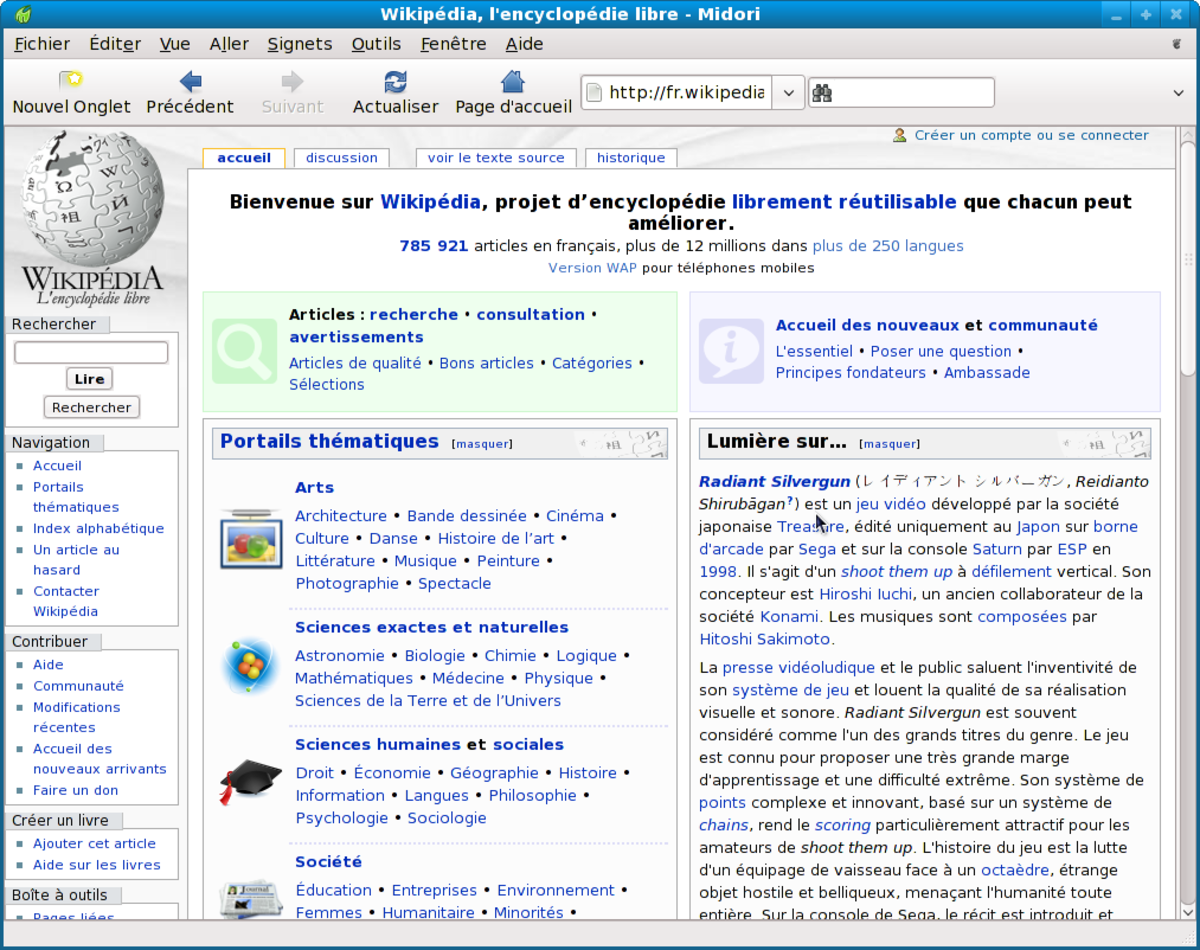The image size is (1200, 950).
Task: Expand the toolbar overflow chevron
Action: tap(1178, 93)
